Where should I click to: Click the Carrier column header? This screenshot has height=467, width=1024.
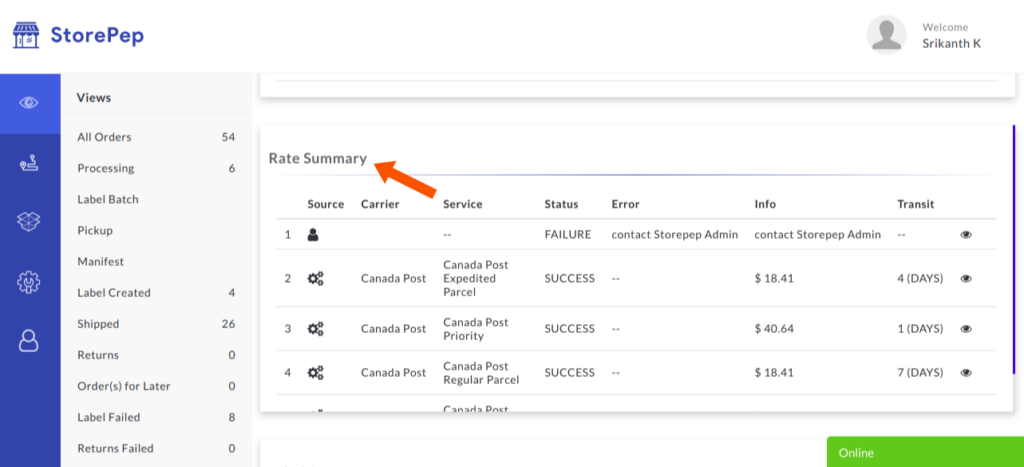click(x=380, y=204)
